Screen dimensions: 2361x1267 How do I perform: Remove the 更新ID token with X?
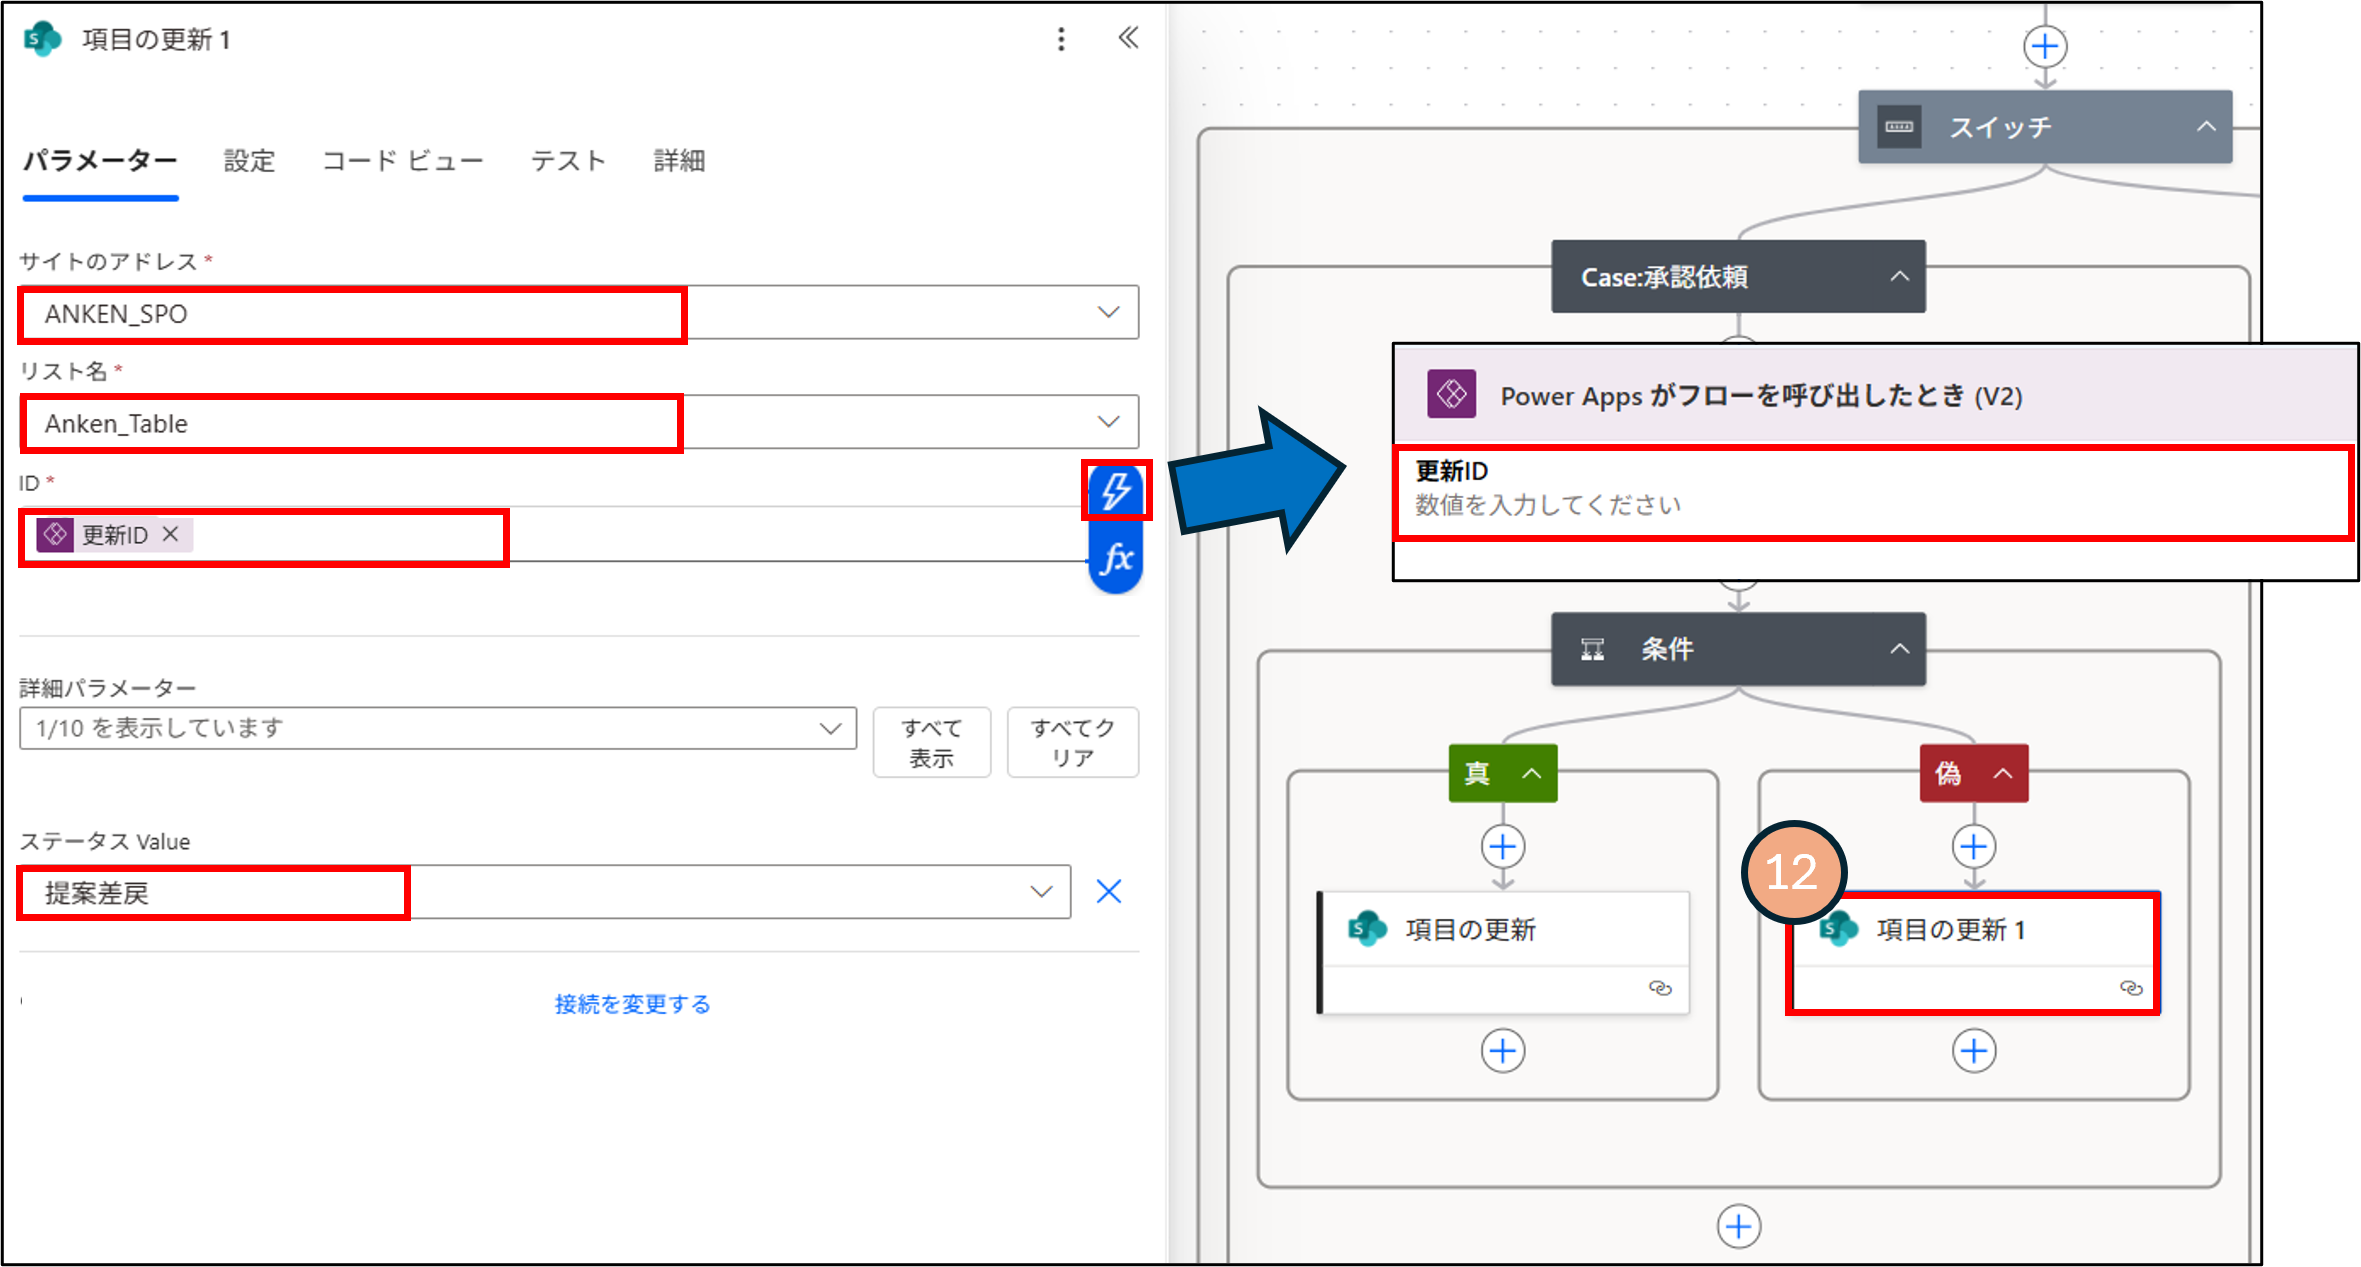(x=171, y=535)
